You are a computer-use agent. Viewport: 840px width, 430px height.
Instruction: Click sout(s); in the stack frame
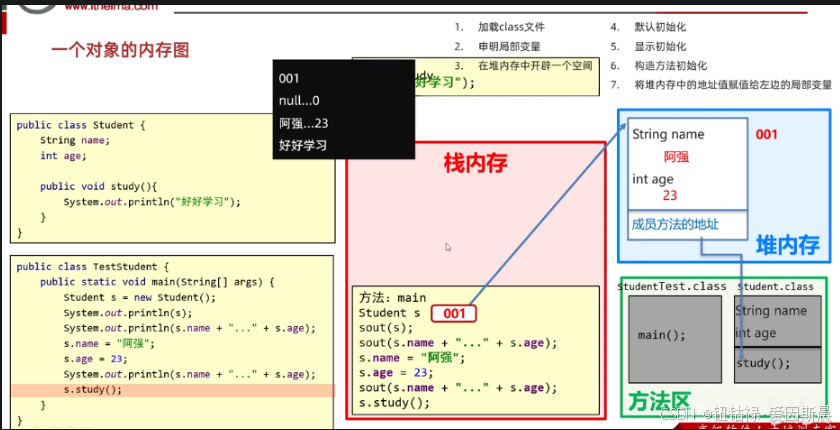[x=386, y=328]
